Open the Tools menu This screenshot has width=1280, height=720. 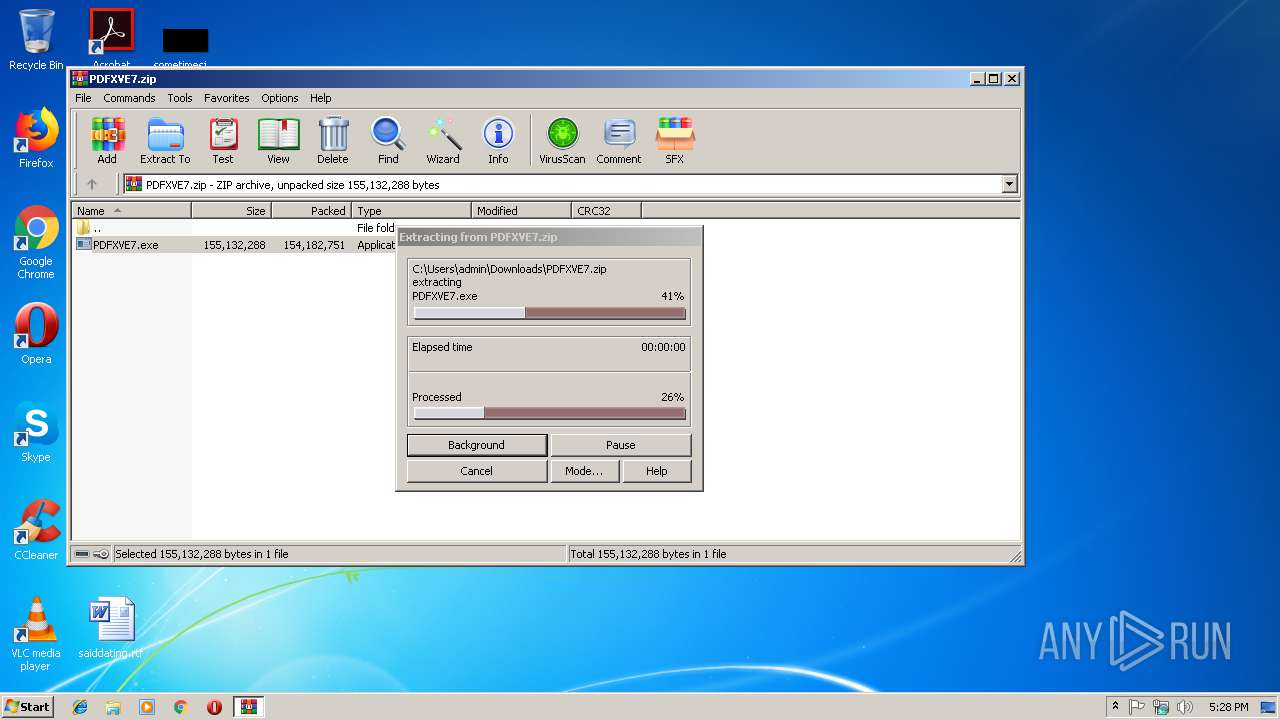click(x=180, y=98)
